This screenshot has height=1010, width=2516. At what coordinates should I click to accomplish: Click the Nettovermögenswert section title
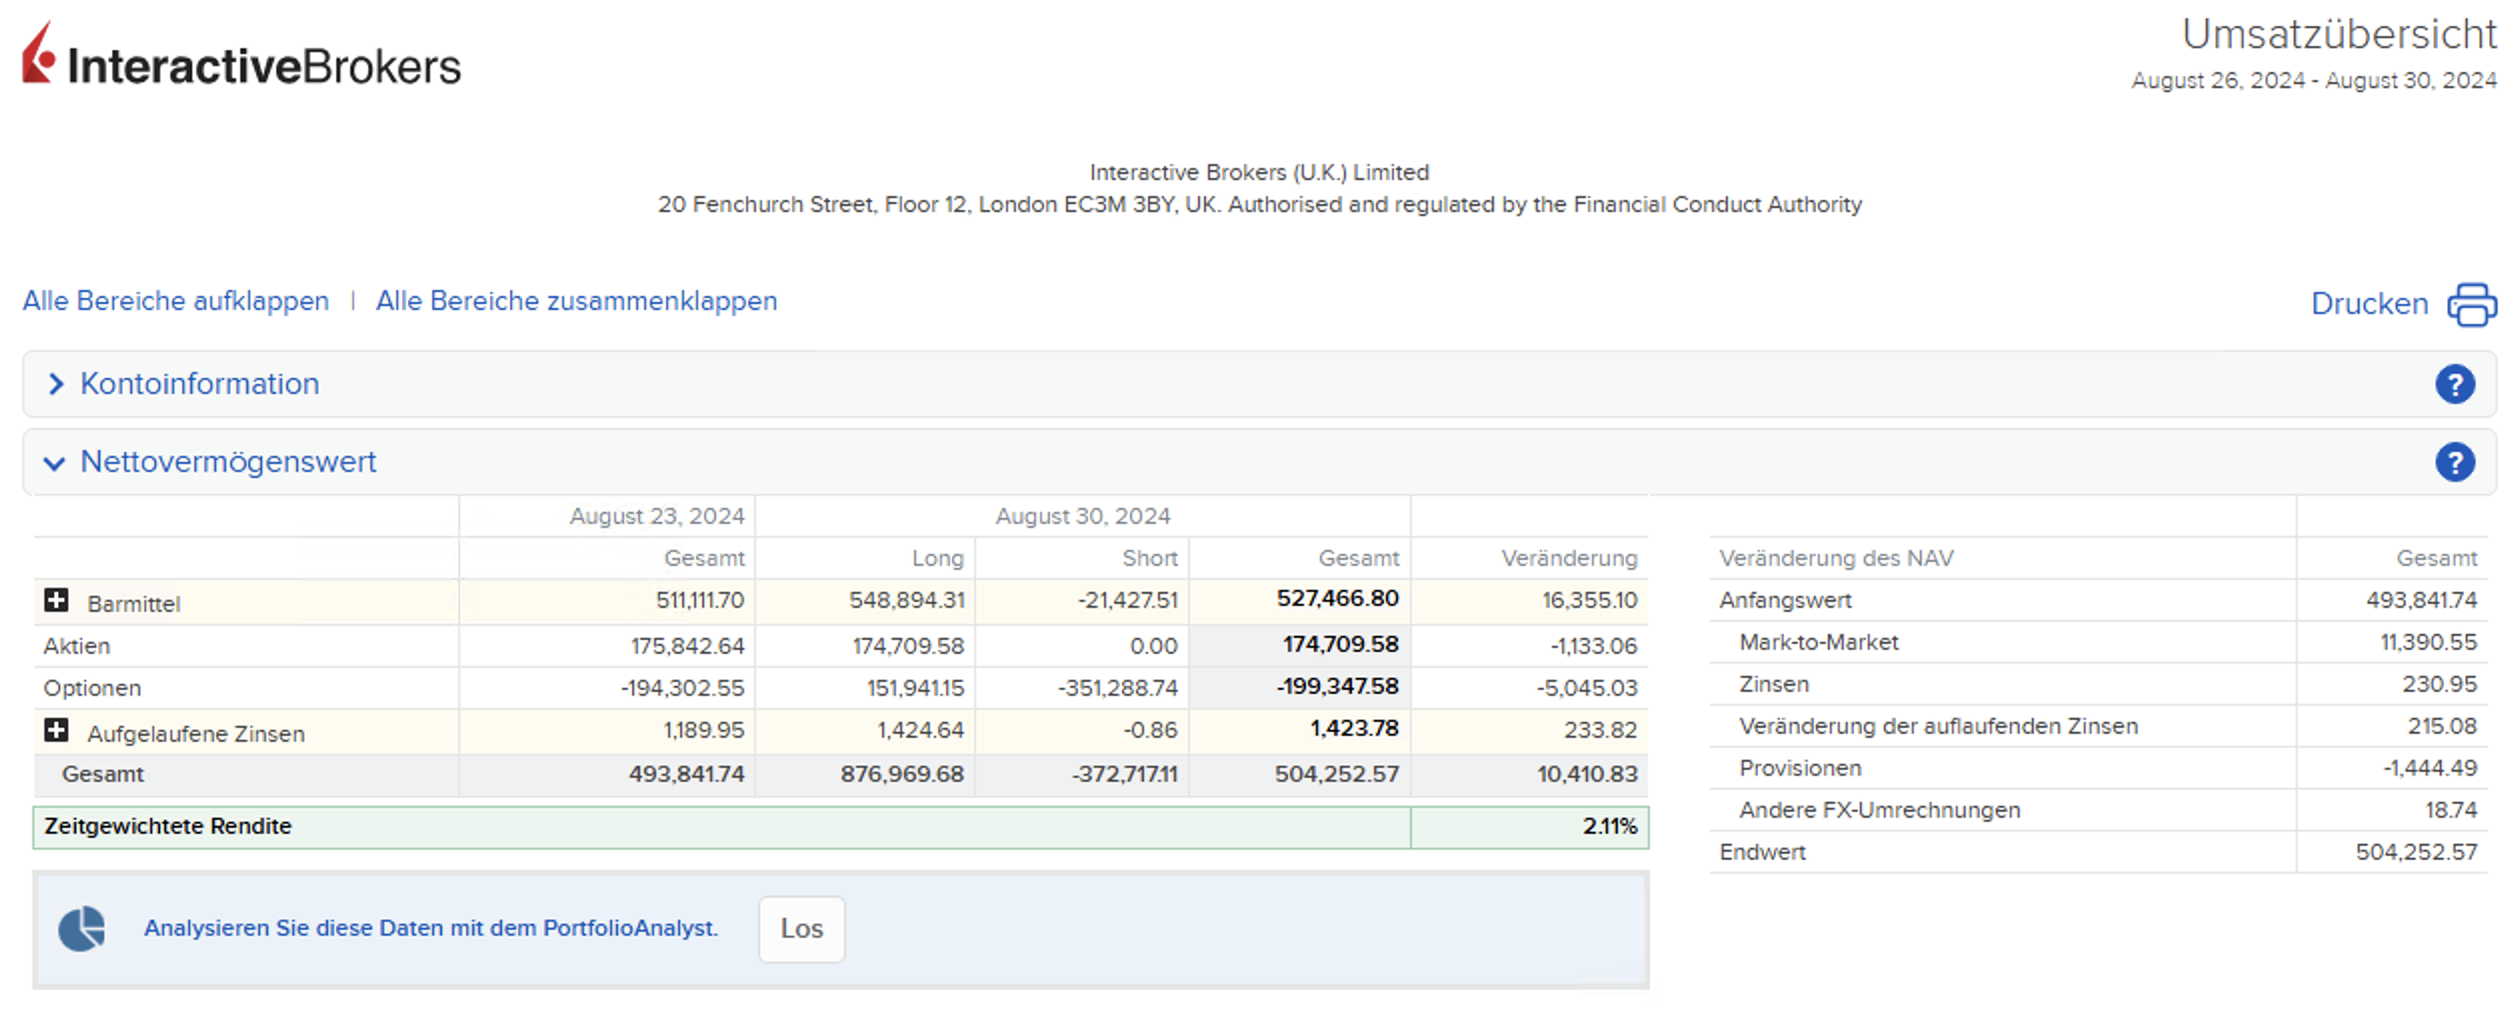pyautogui.click(x=228, y=462)
